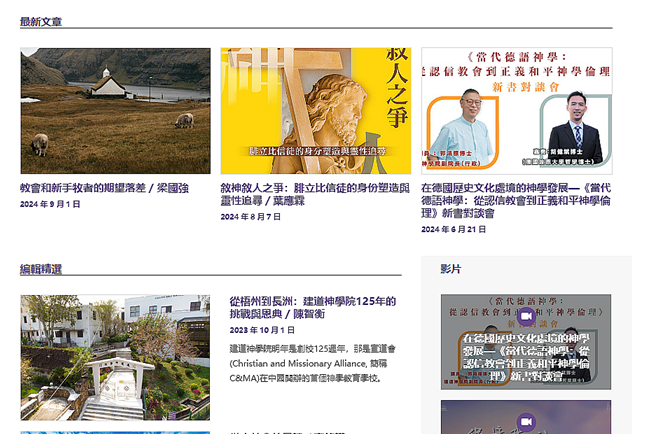Play the video titled 在德國歷史文化處境的神學發展

(x=526, y=342)
